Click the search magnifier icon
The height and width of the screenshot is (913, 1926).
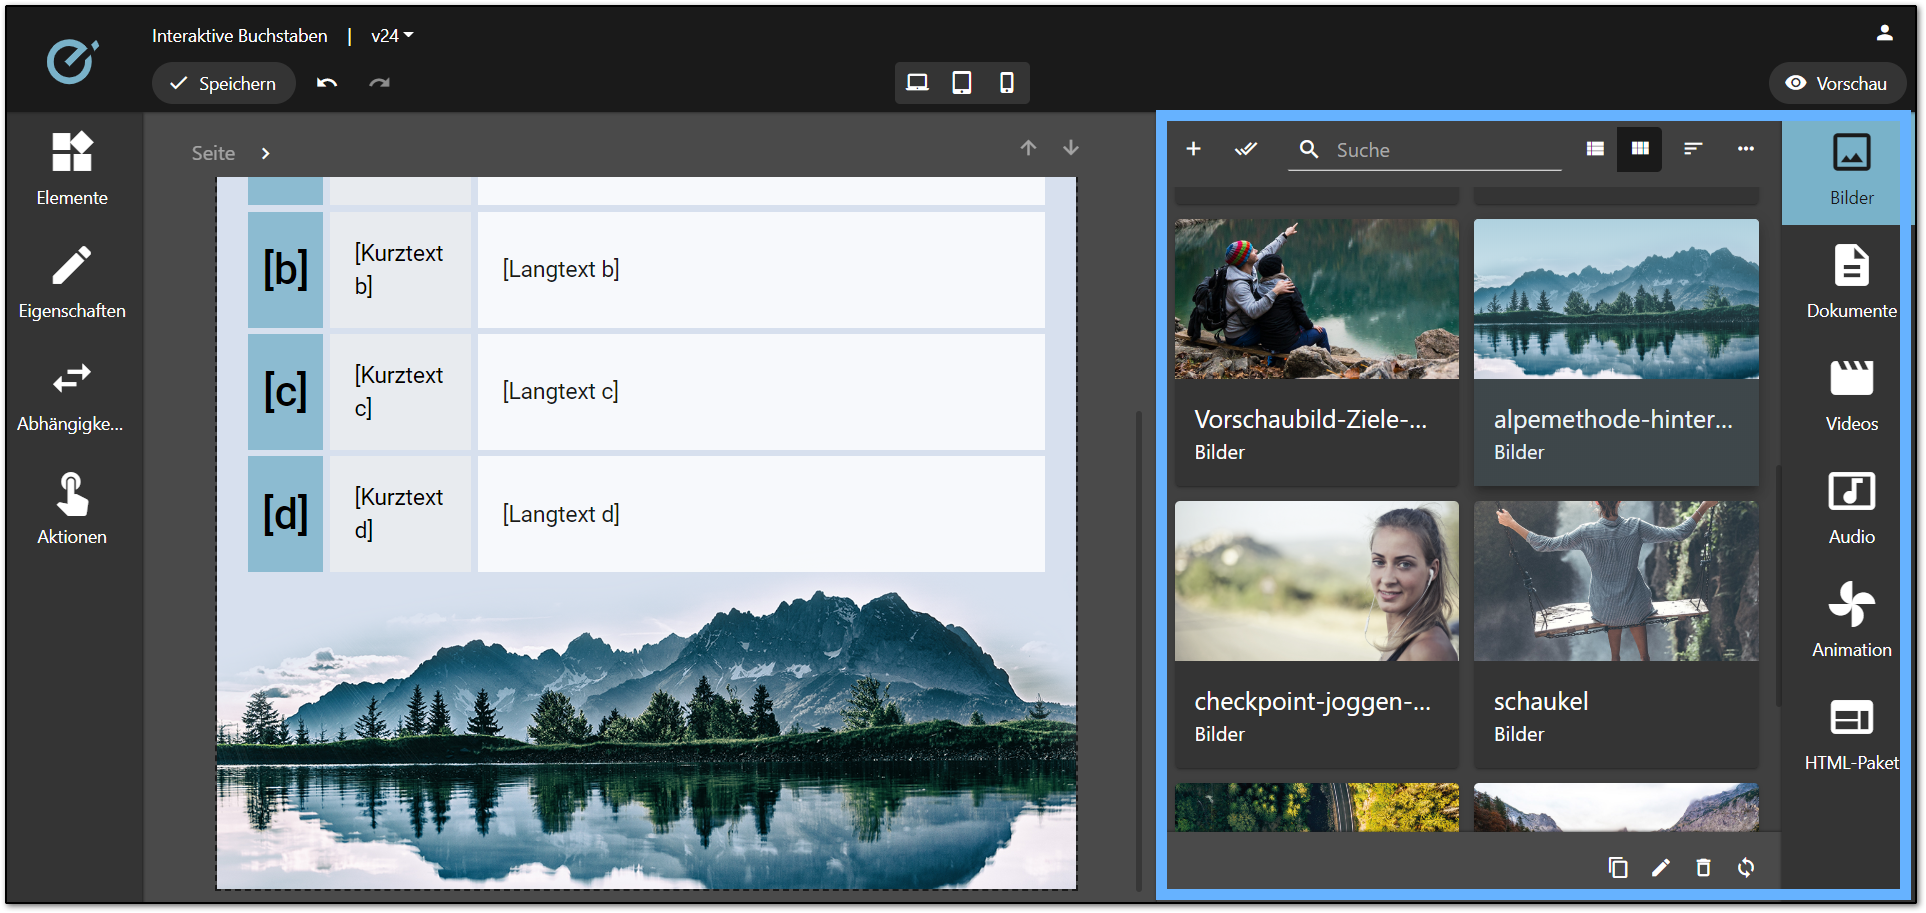point(1309,149)
